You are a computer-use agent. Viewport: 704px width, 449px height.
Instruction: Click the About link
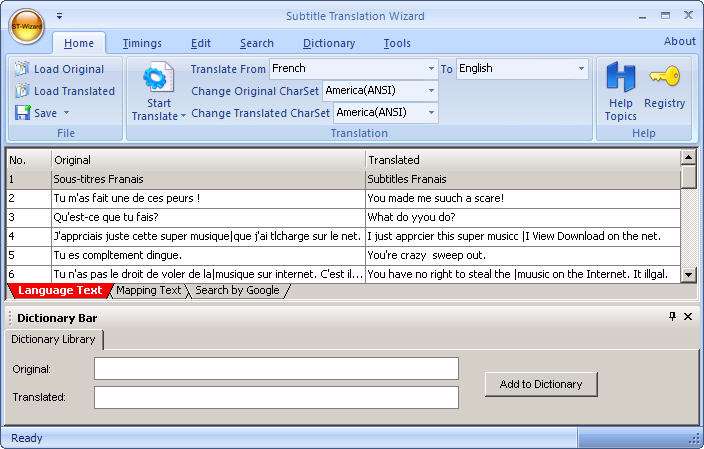679,41
